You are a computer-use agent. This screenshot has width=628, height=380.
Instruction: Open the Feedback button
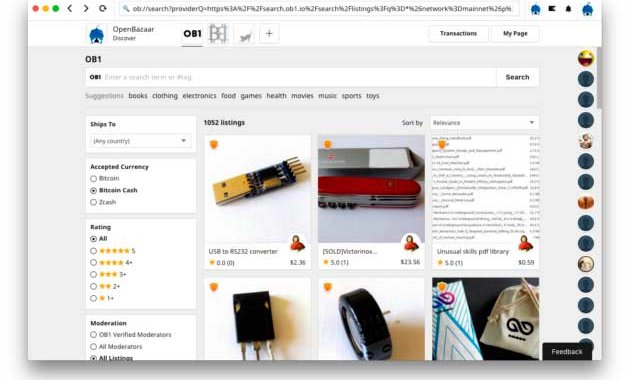tap(567, 352)
